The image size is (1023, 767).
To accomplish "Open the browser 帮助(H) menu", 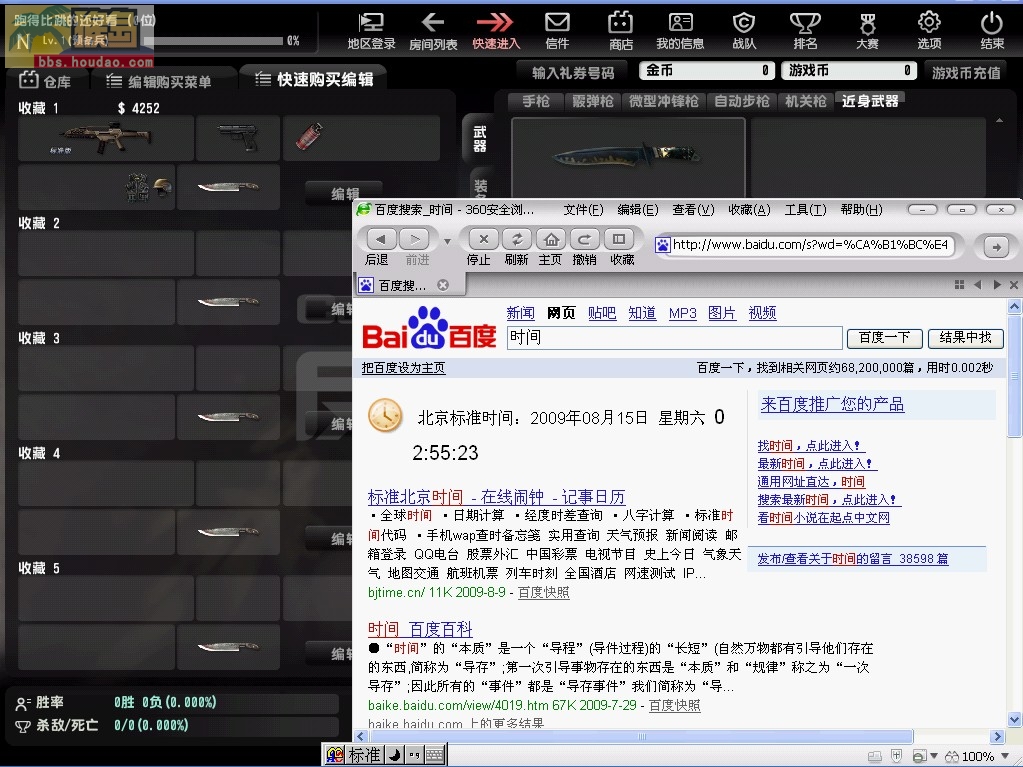I will click(861, 209).
